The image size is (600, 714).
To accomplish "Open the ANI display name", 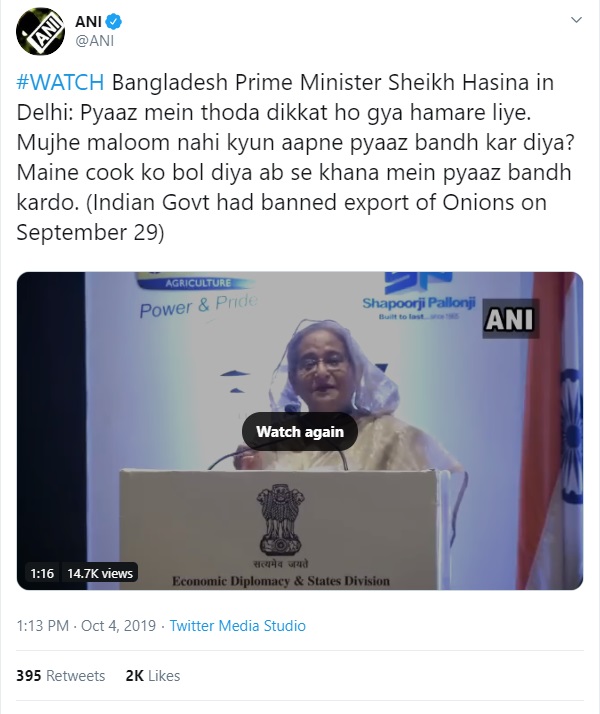I will point(88,21).
